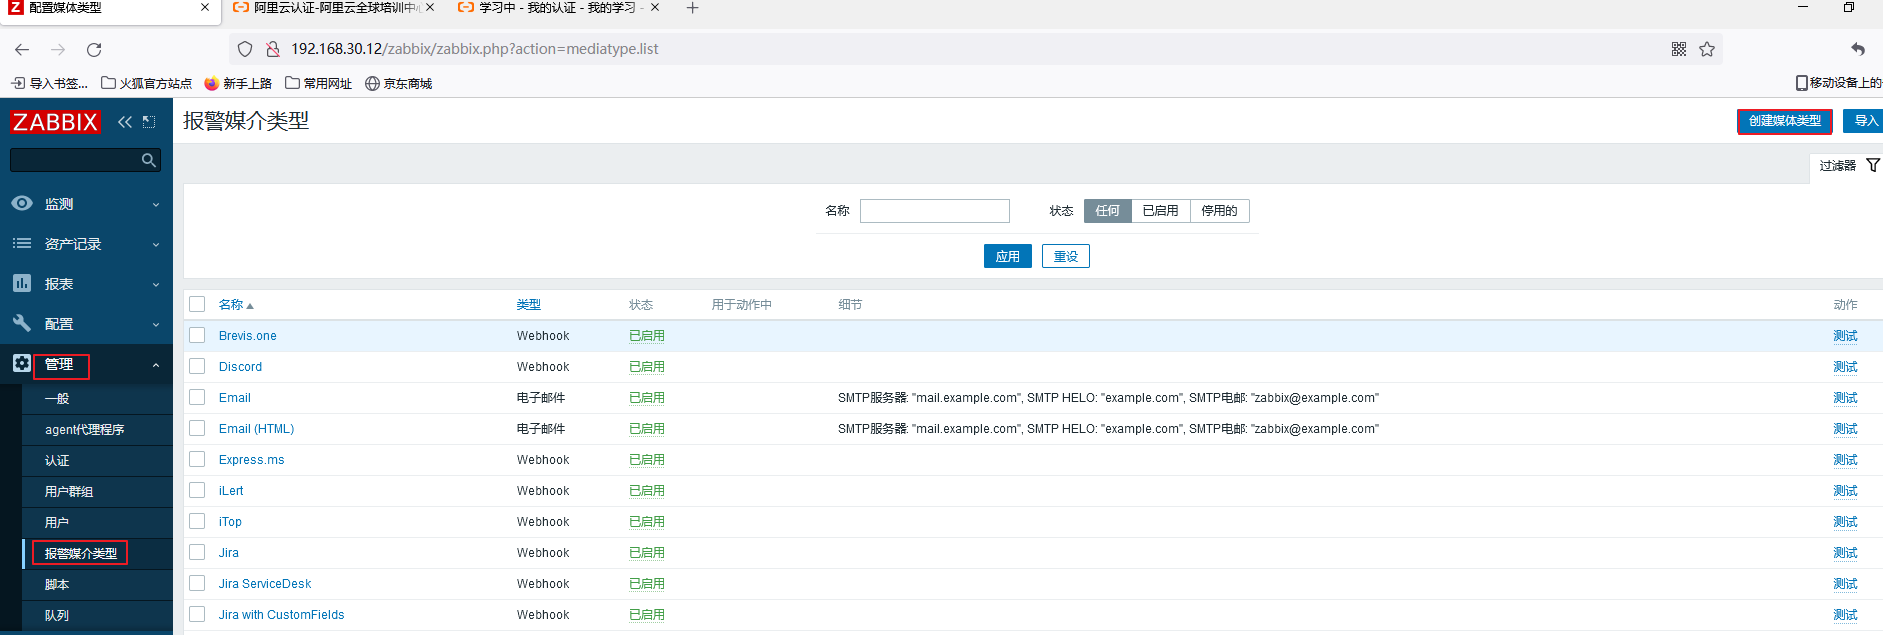Check the Discord row checkbox
The image size is (1883, 635).
click(x=197, y=366)
